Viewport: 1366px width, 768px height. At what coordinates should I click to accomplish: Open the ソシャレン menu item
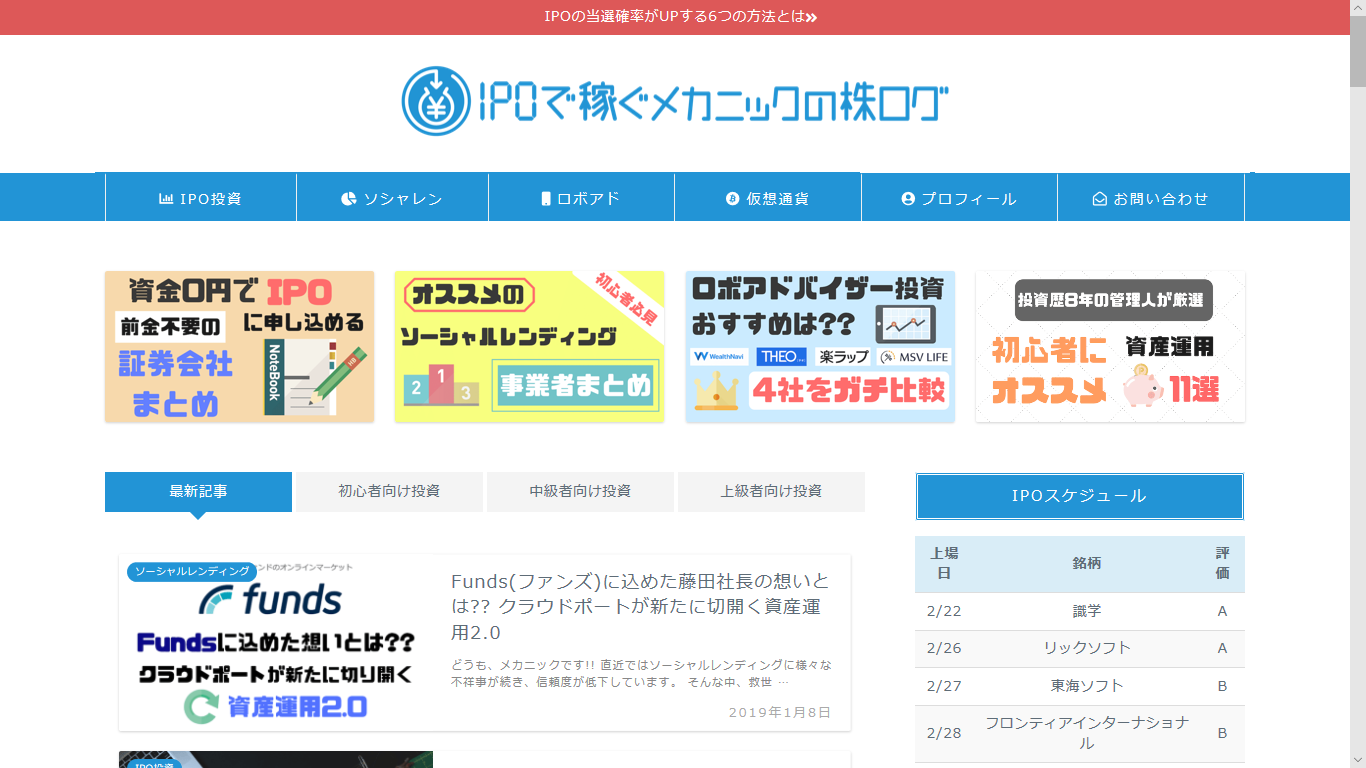[392, 198]
